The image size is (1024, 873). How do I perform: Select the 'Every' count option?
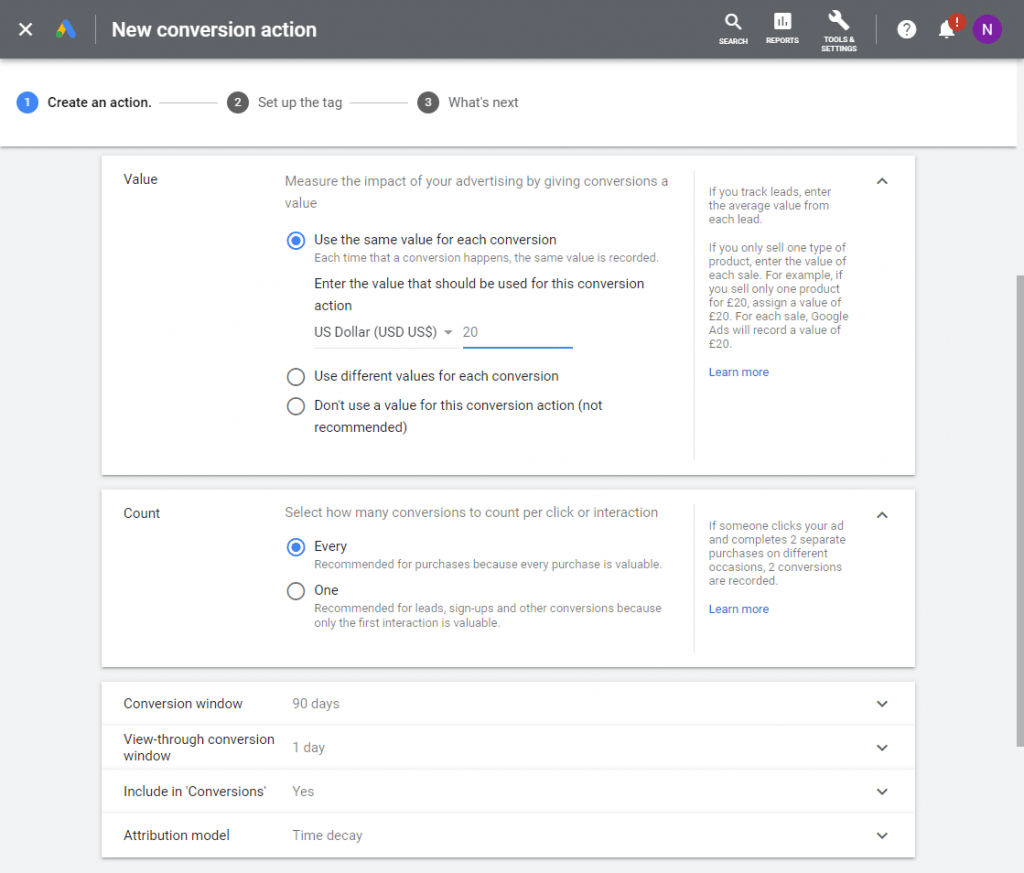296,547
